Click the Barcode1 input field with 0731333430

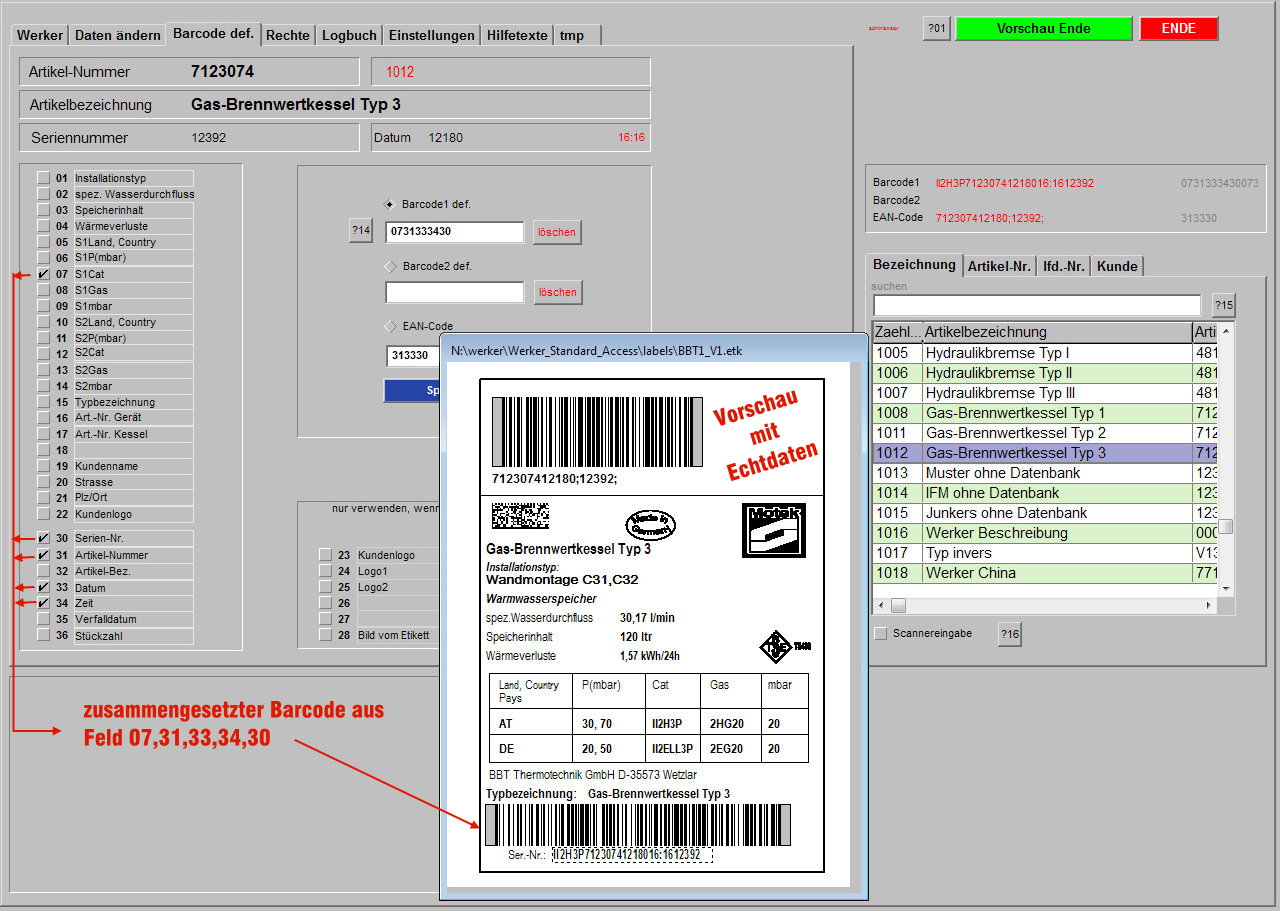[455, 232]
